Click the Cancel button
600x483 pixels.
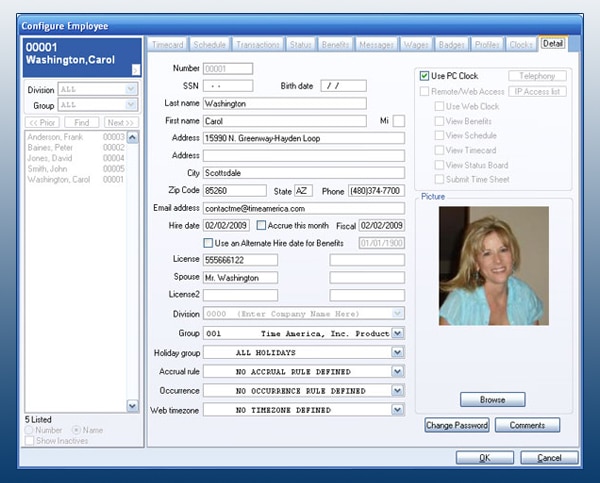[549, 458]
